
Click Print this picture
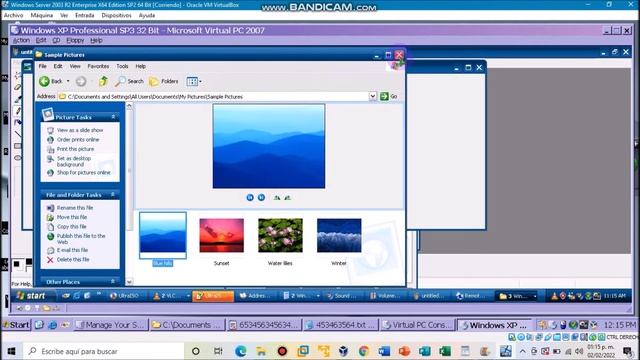coord(76,149)
